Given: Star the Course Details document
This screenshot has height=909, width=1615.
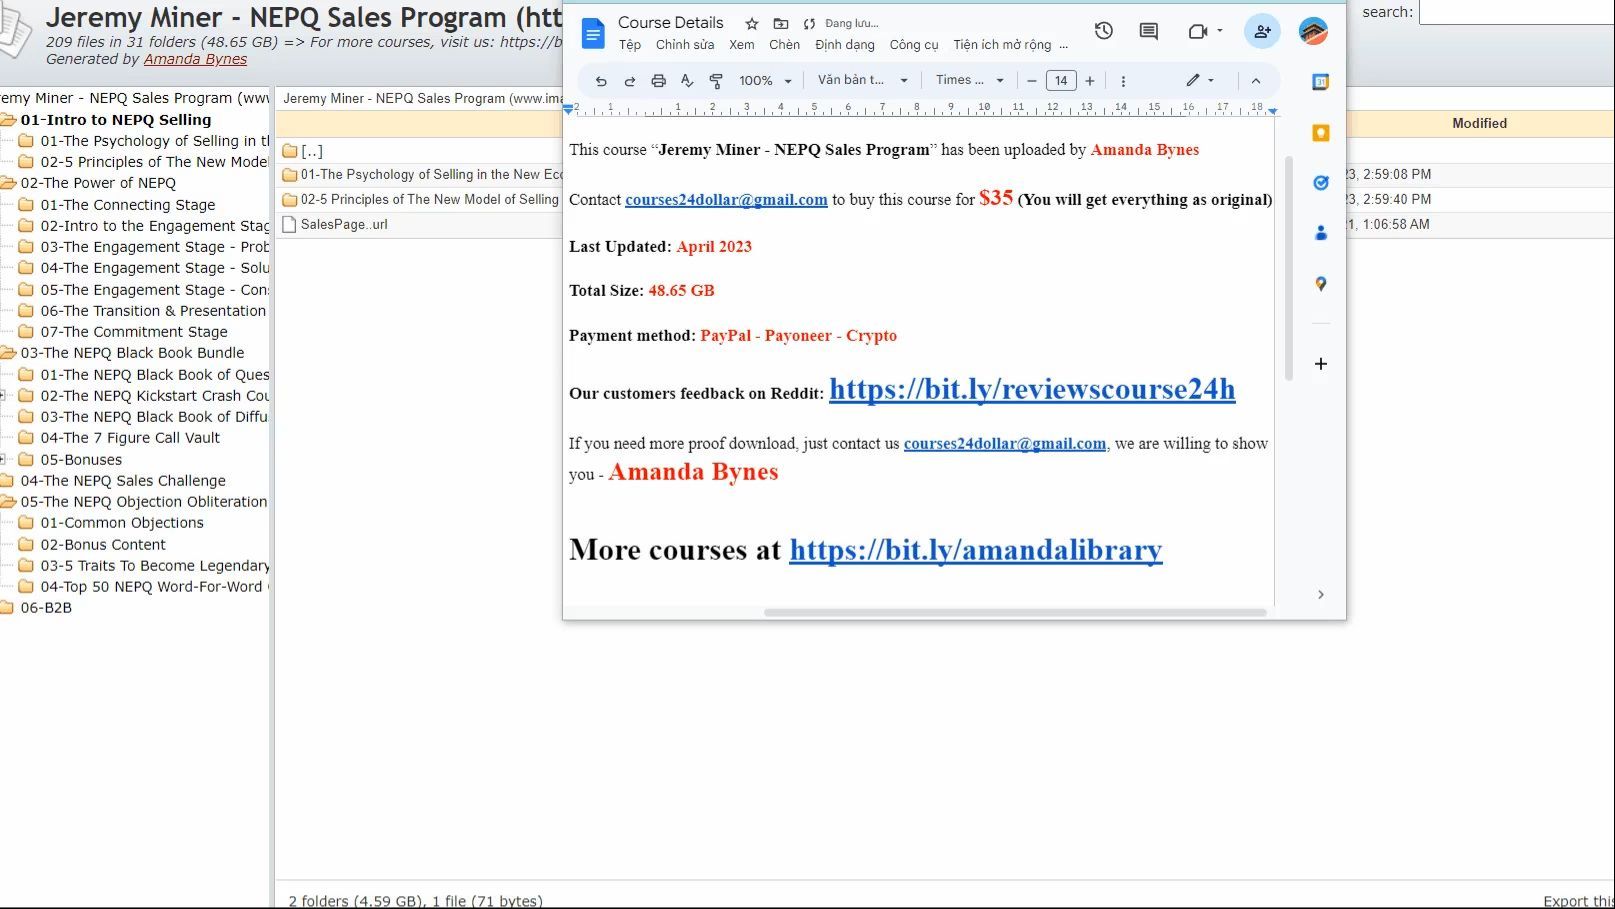Looking at the screenshot, I should (752, 23).
